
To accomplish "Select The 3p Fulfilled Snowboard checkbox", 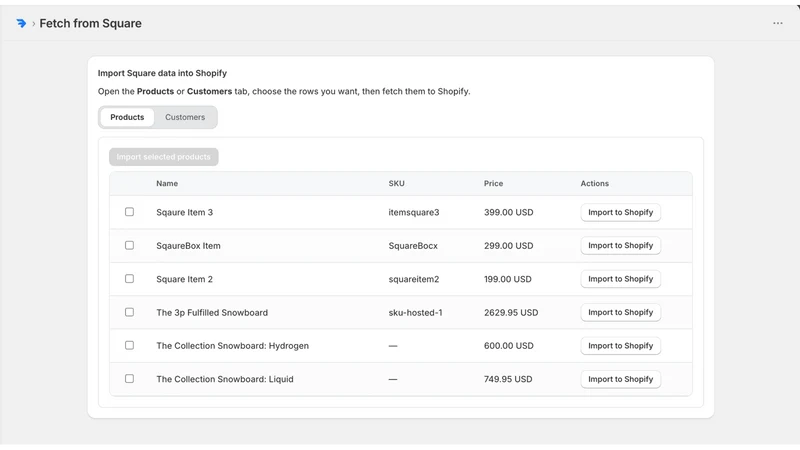I will 130,312.
